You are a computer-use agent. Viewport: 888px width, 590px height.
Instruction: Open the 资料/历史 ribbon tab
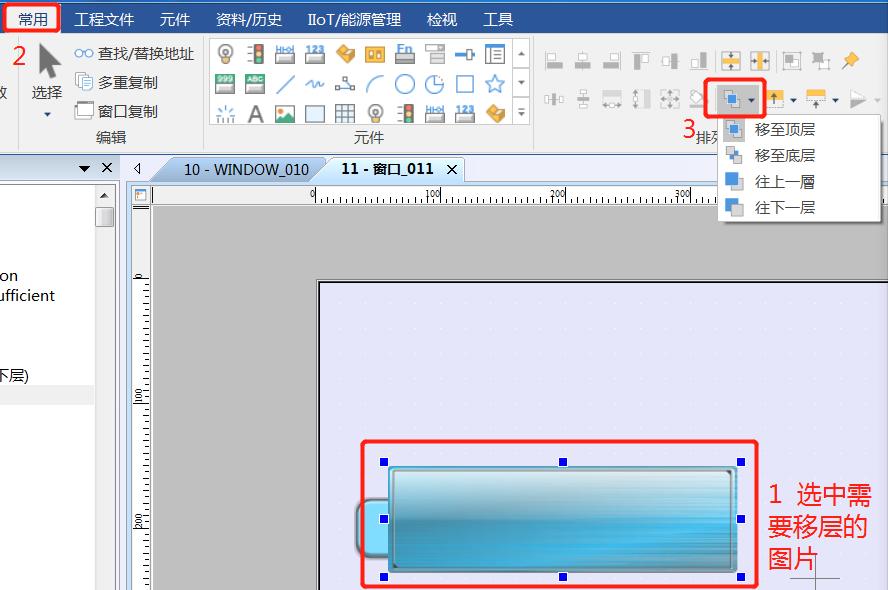249,19
